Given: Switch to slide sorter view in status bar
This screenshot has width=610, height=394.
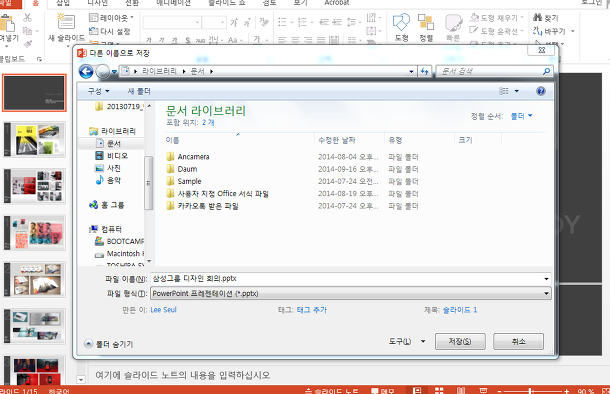Looking at the screenshot, I should point(439,390).
